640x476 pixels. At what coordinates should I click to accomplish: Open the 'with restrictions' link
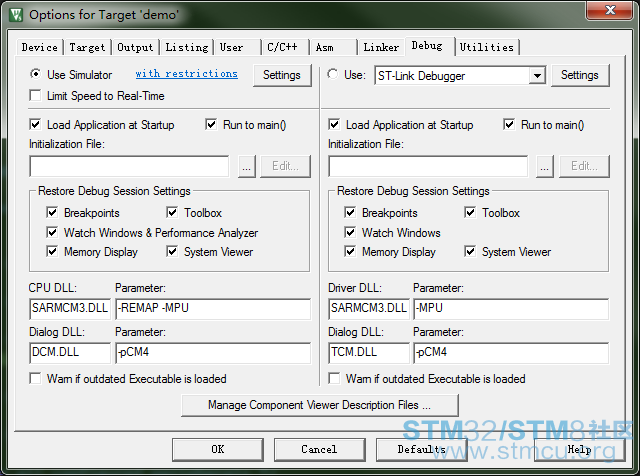pos(187,74)
